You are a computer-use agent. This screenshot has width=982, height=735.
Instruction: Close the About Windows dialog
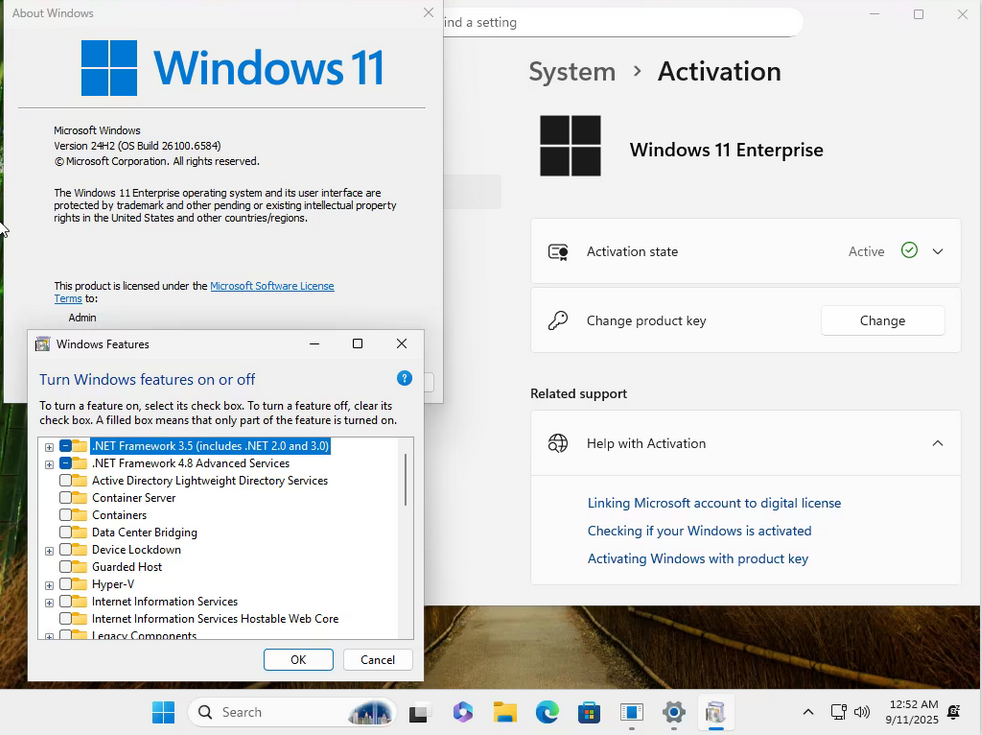coord(428,13)
